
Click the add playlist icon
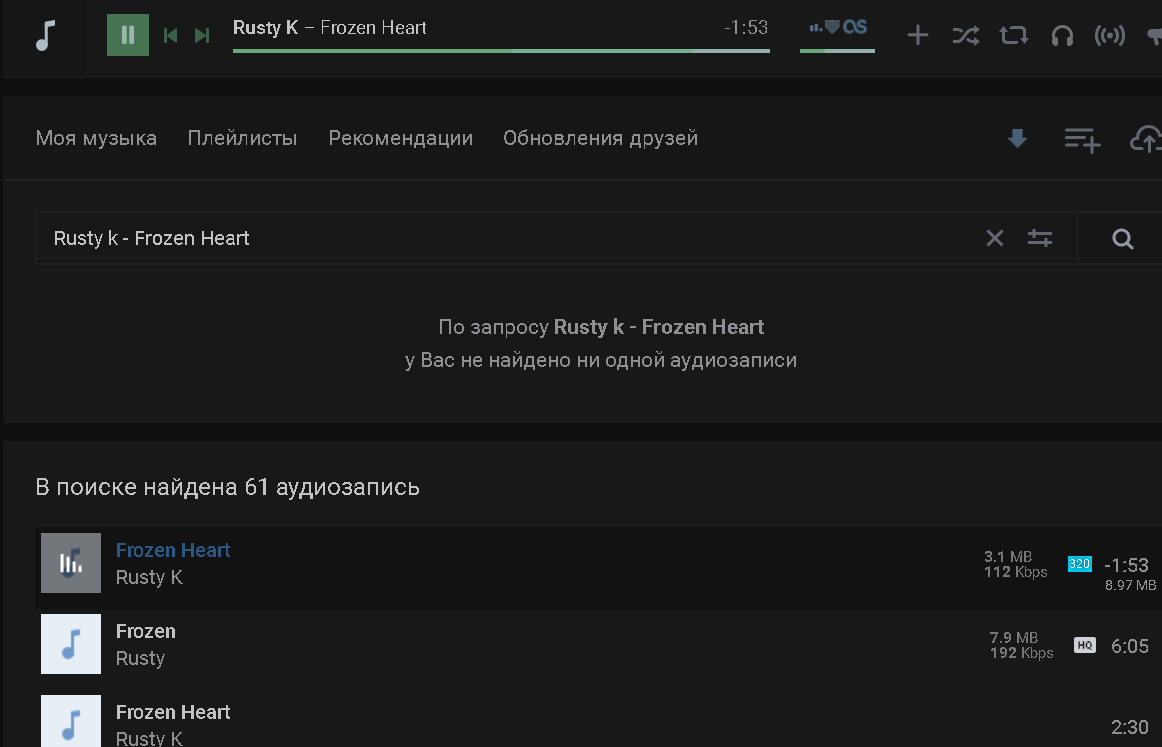tap(1082, 139)
